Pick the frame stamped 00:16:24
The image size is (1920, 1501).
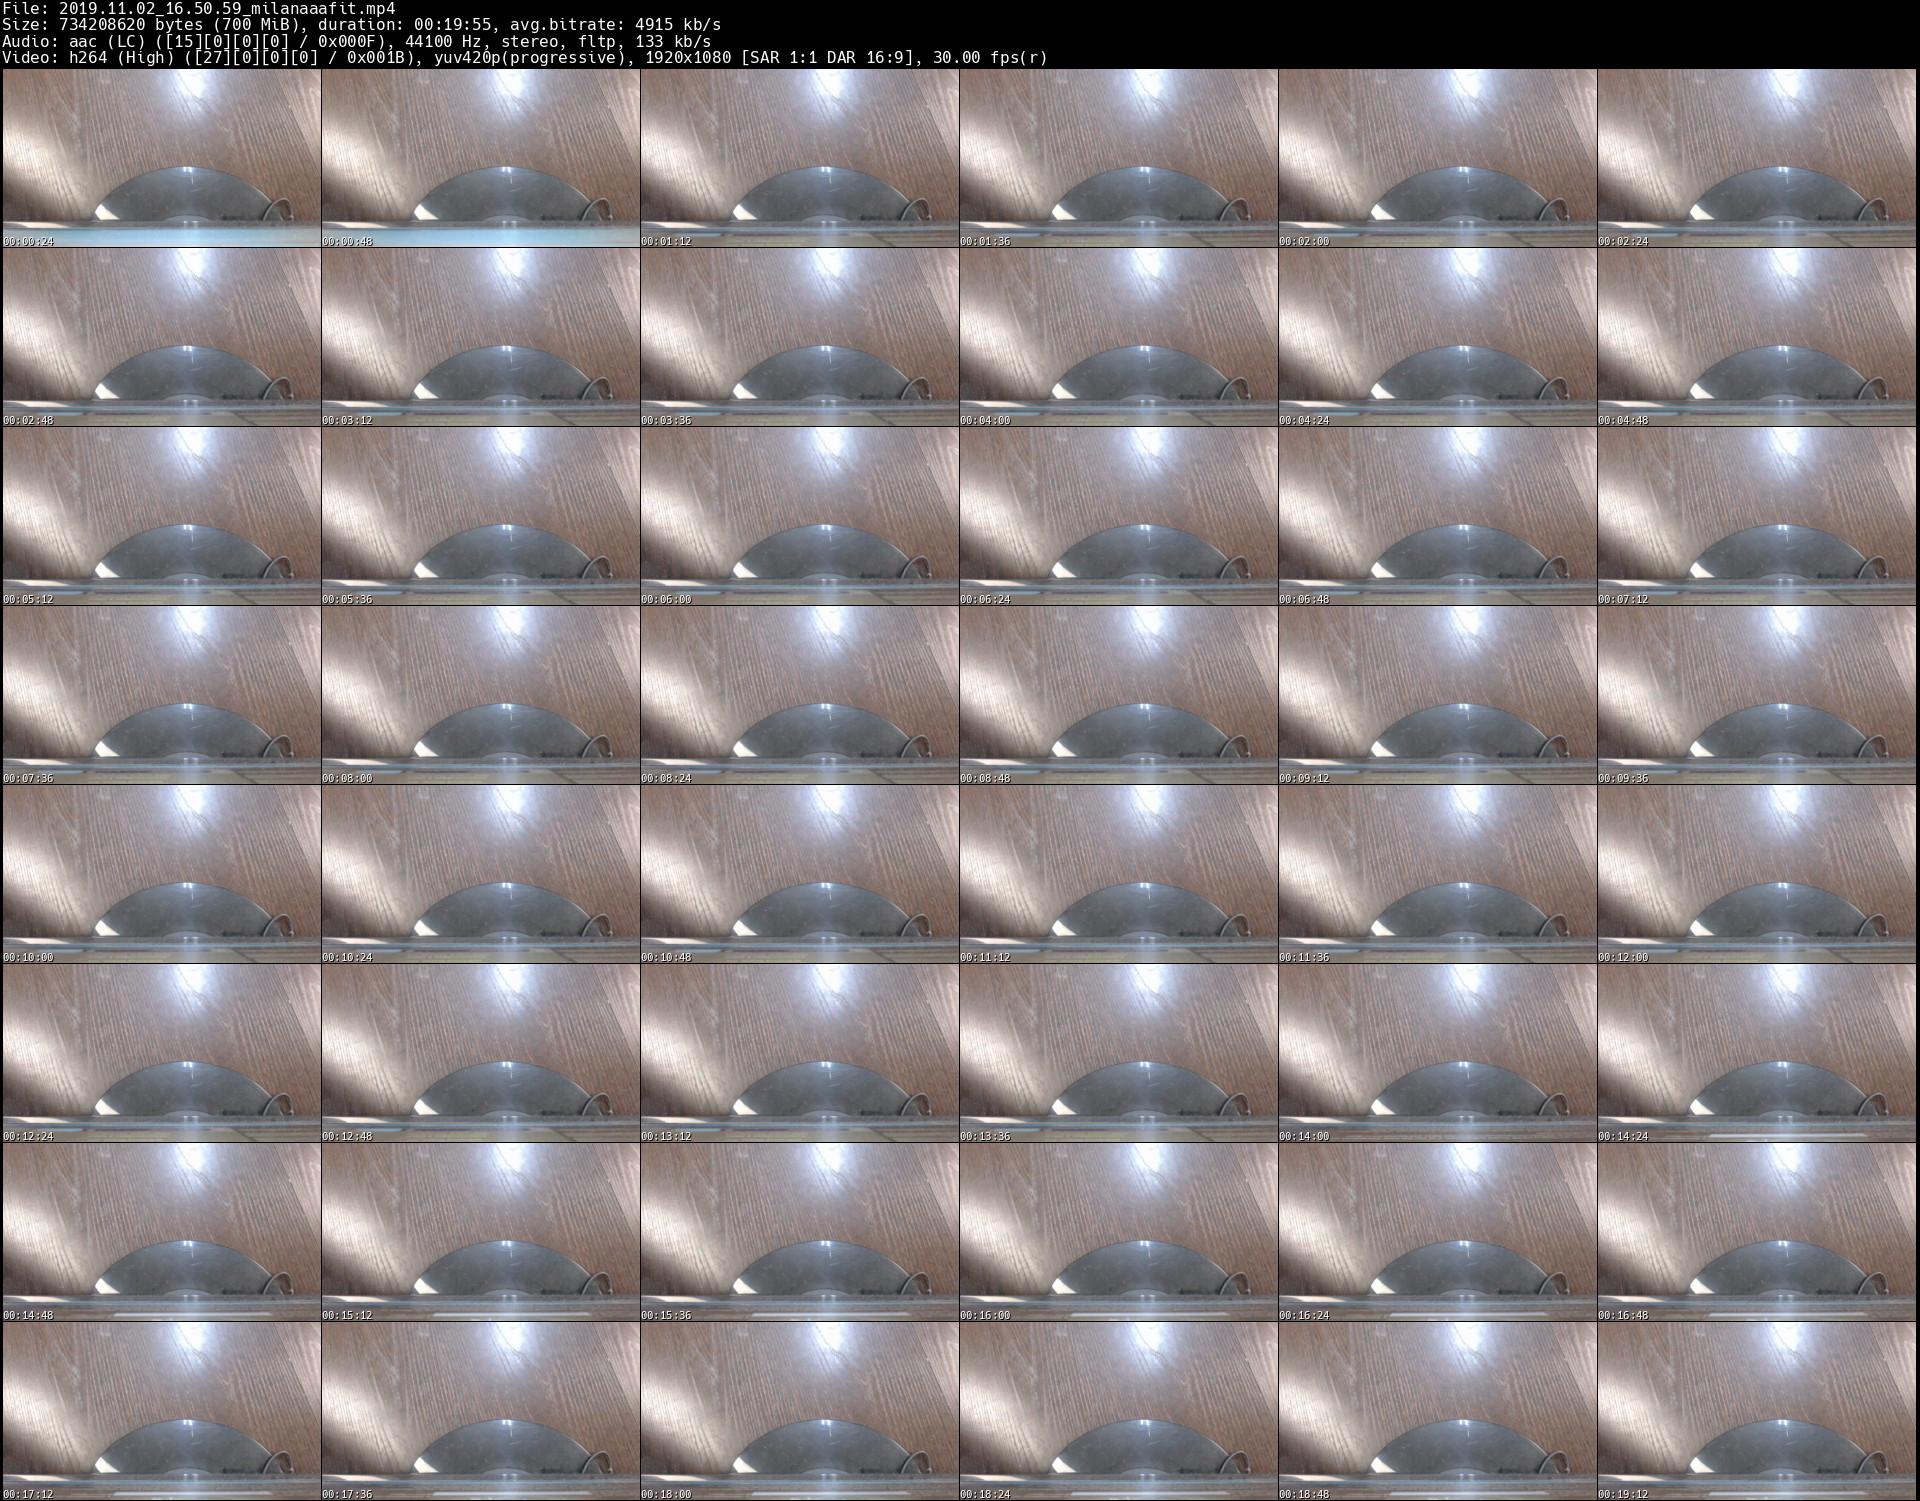[1437, 1232]
